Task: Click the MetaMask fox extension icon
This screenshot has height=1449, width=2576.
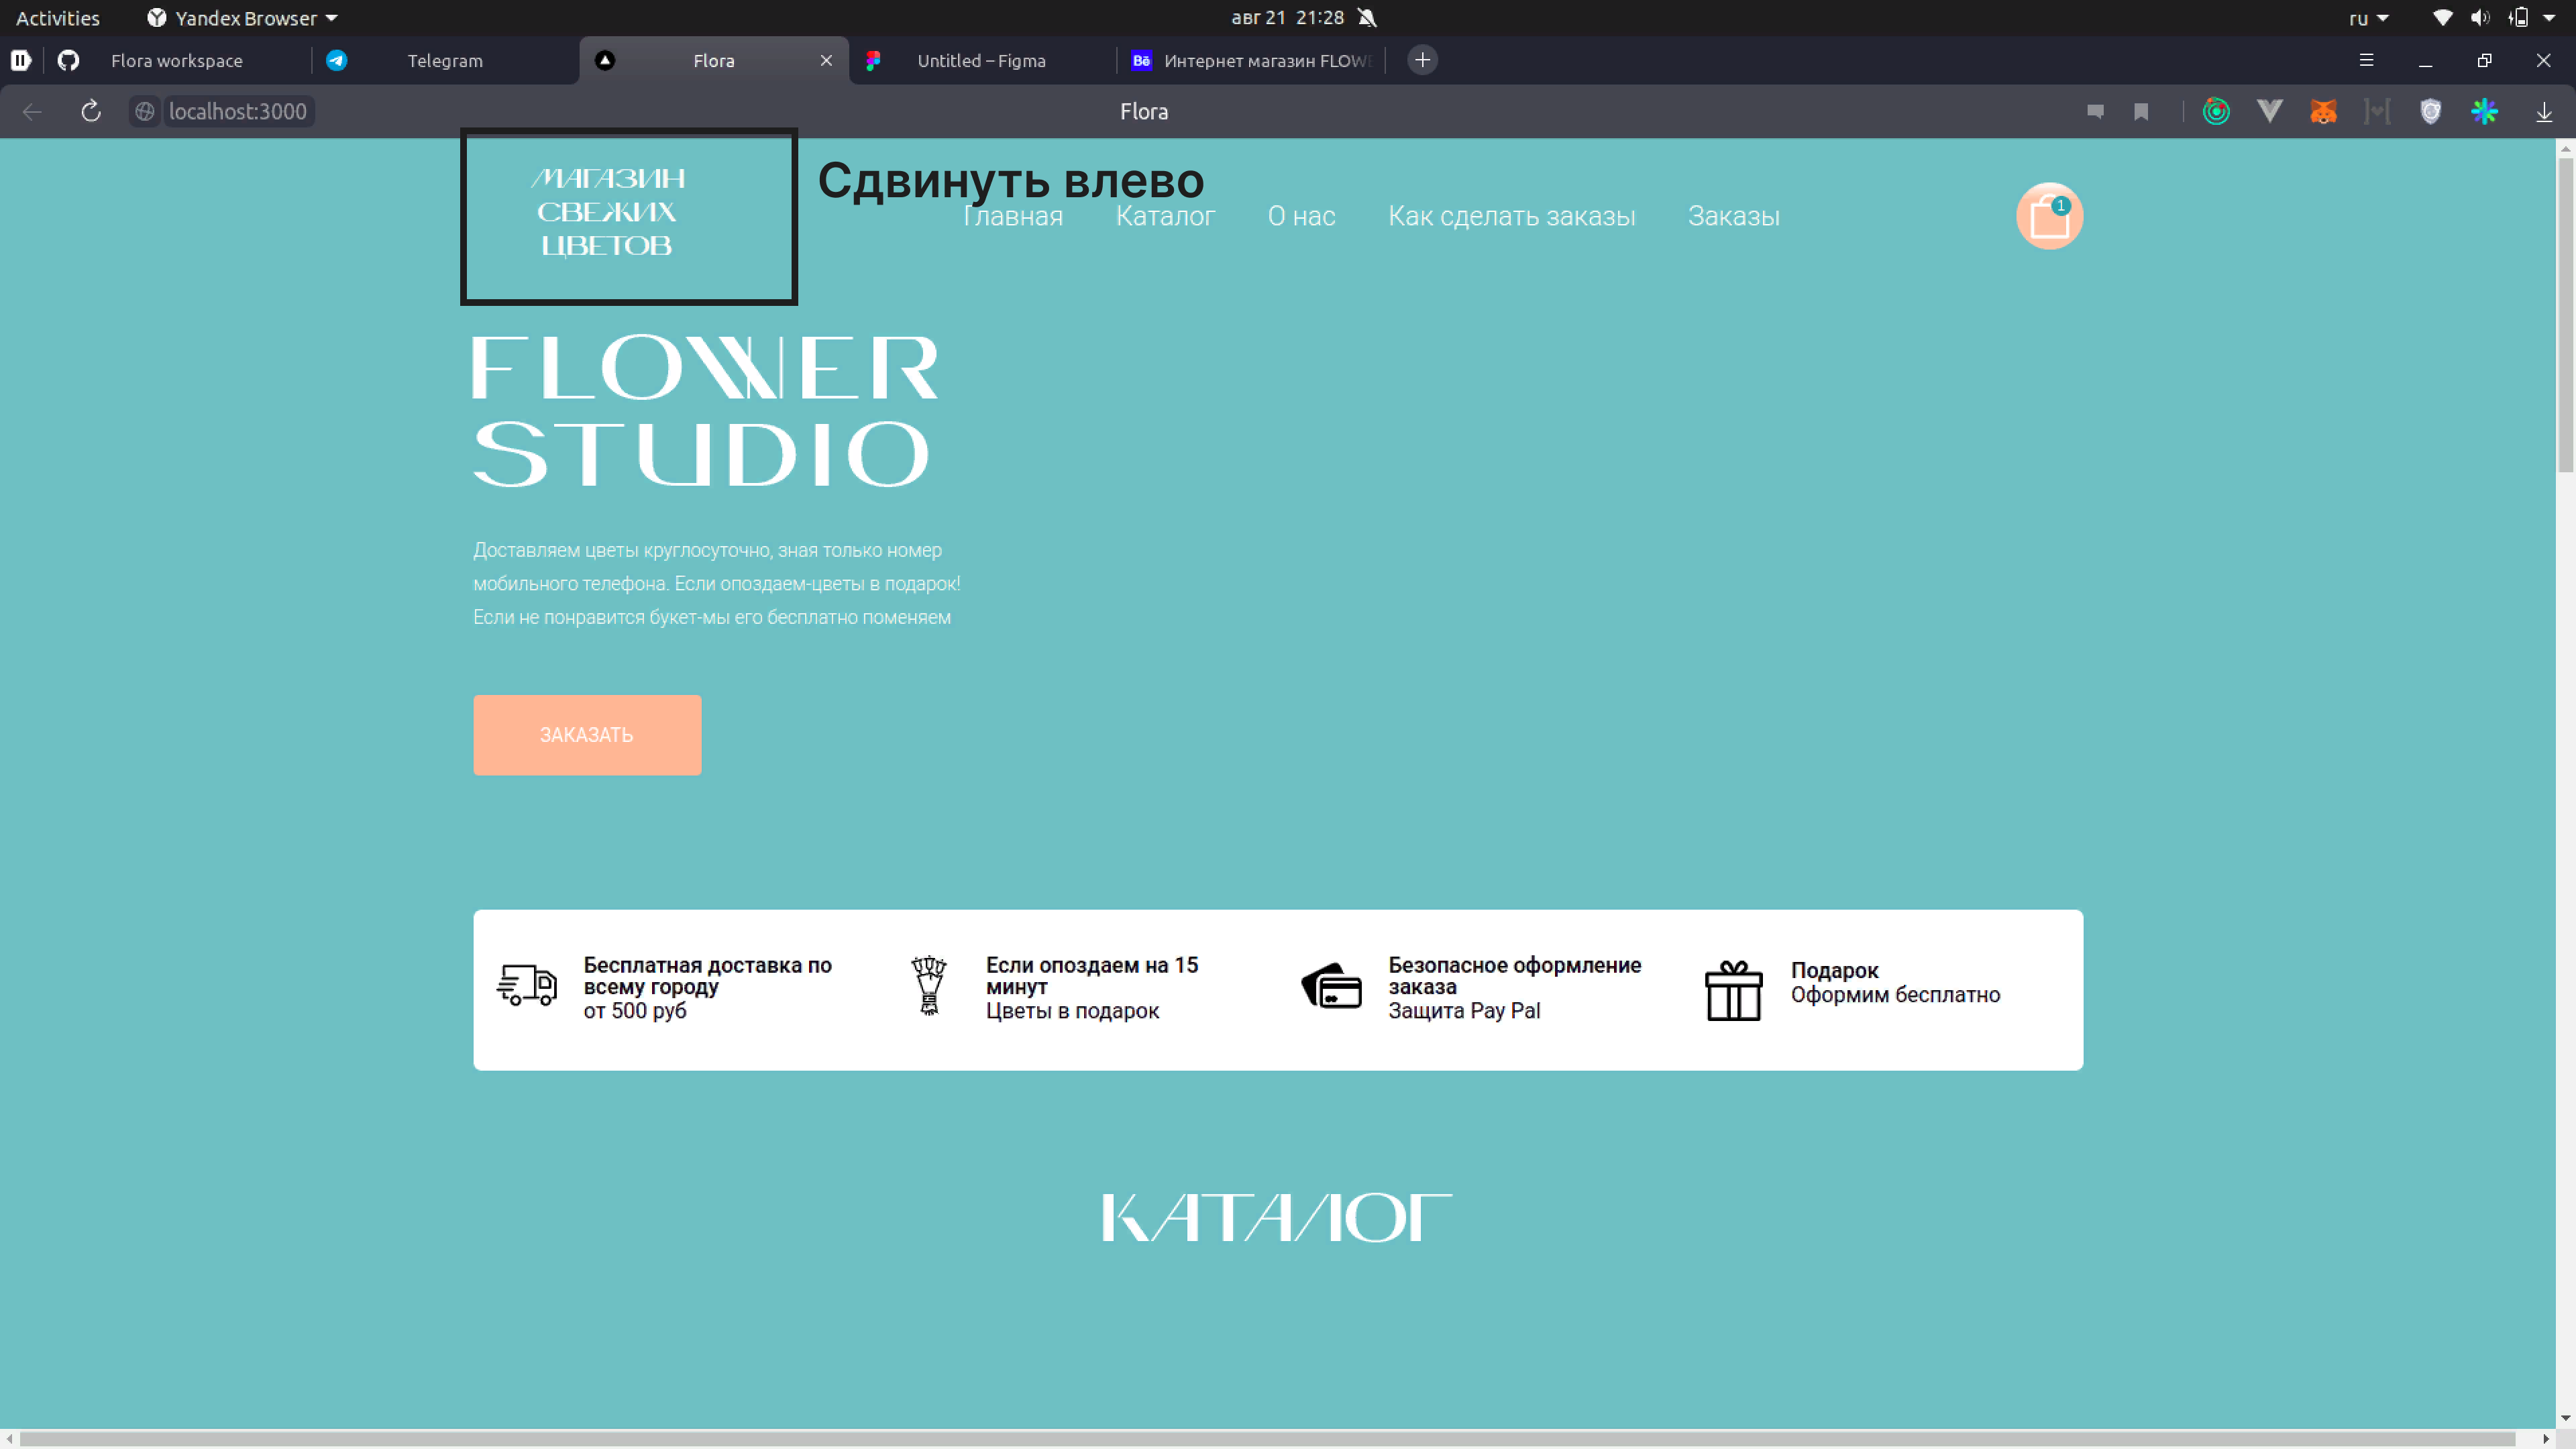Action: [x=2323, y=112]
